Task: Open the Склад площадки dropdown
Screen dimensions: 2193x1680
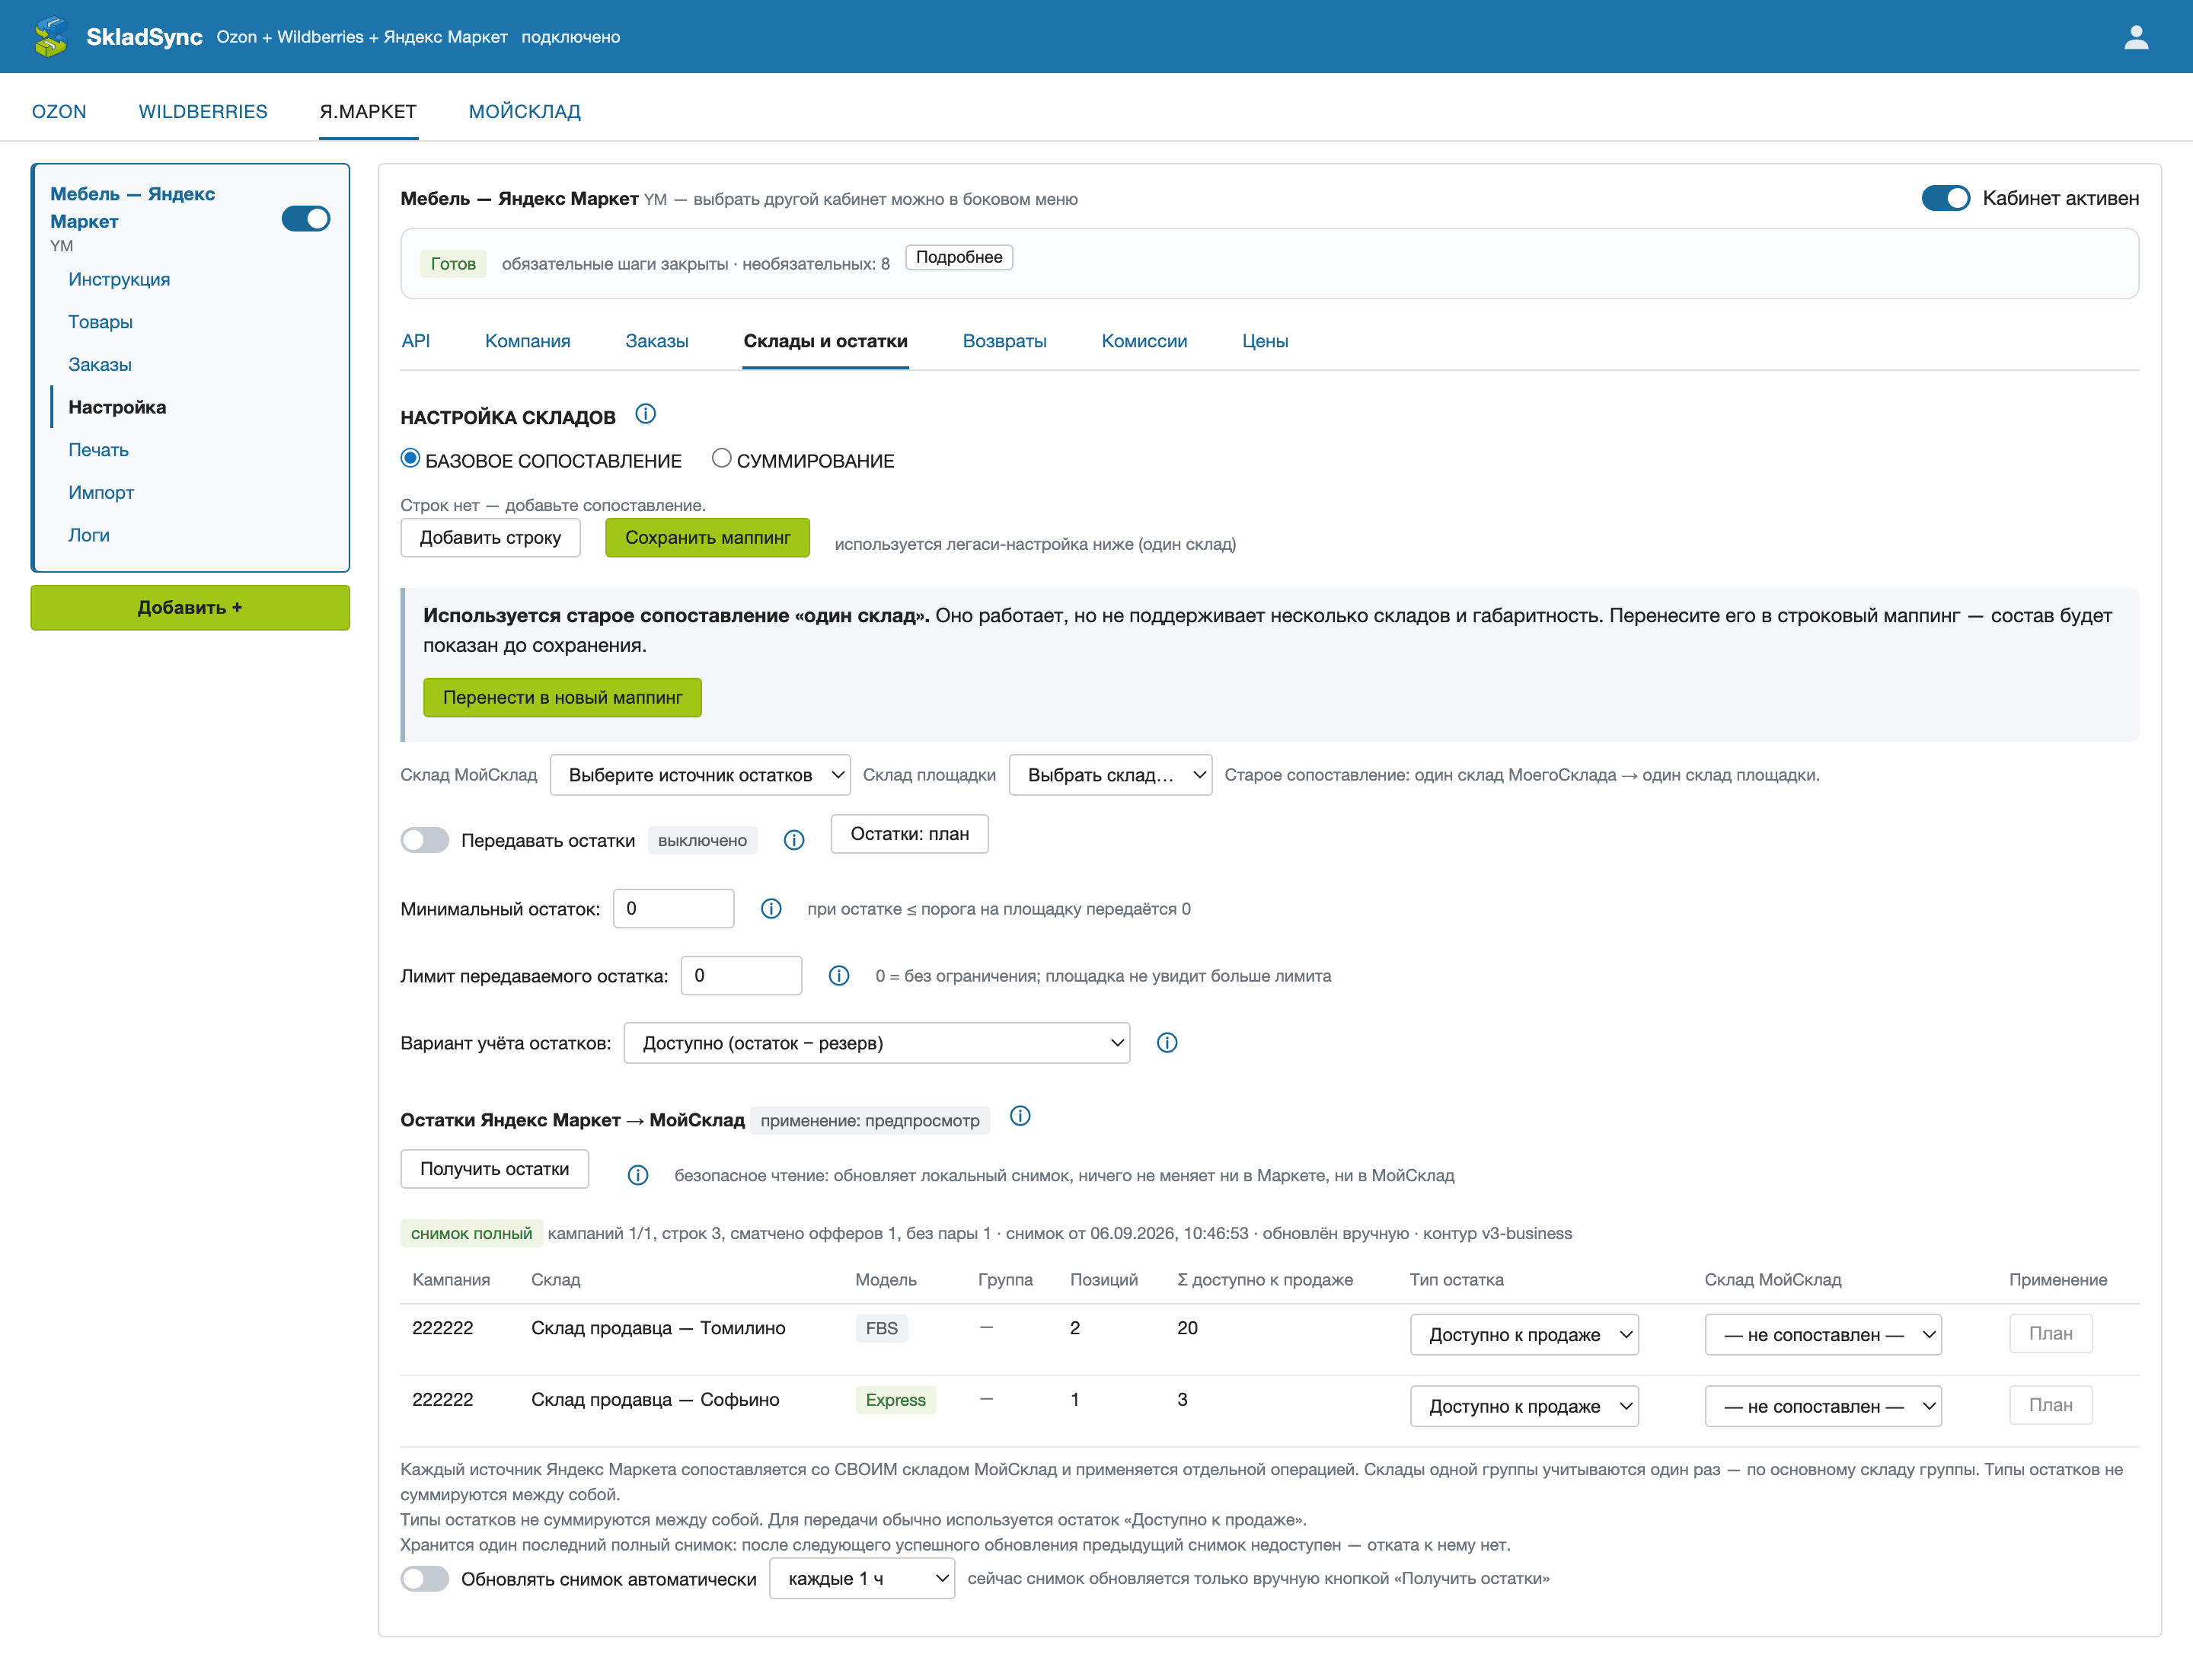Action: pos(1110,775)
